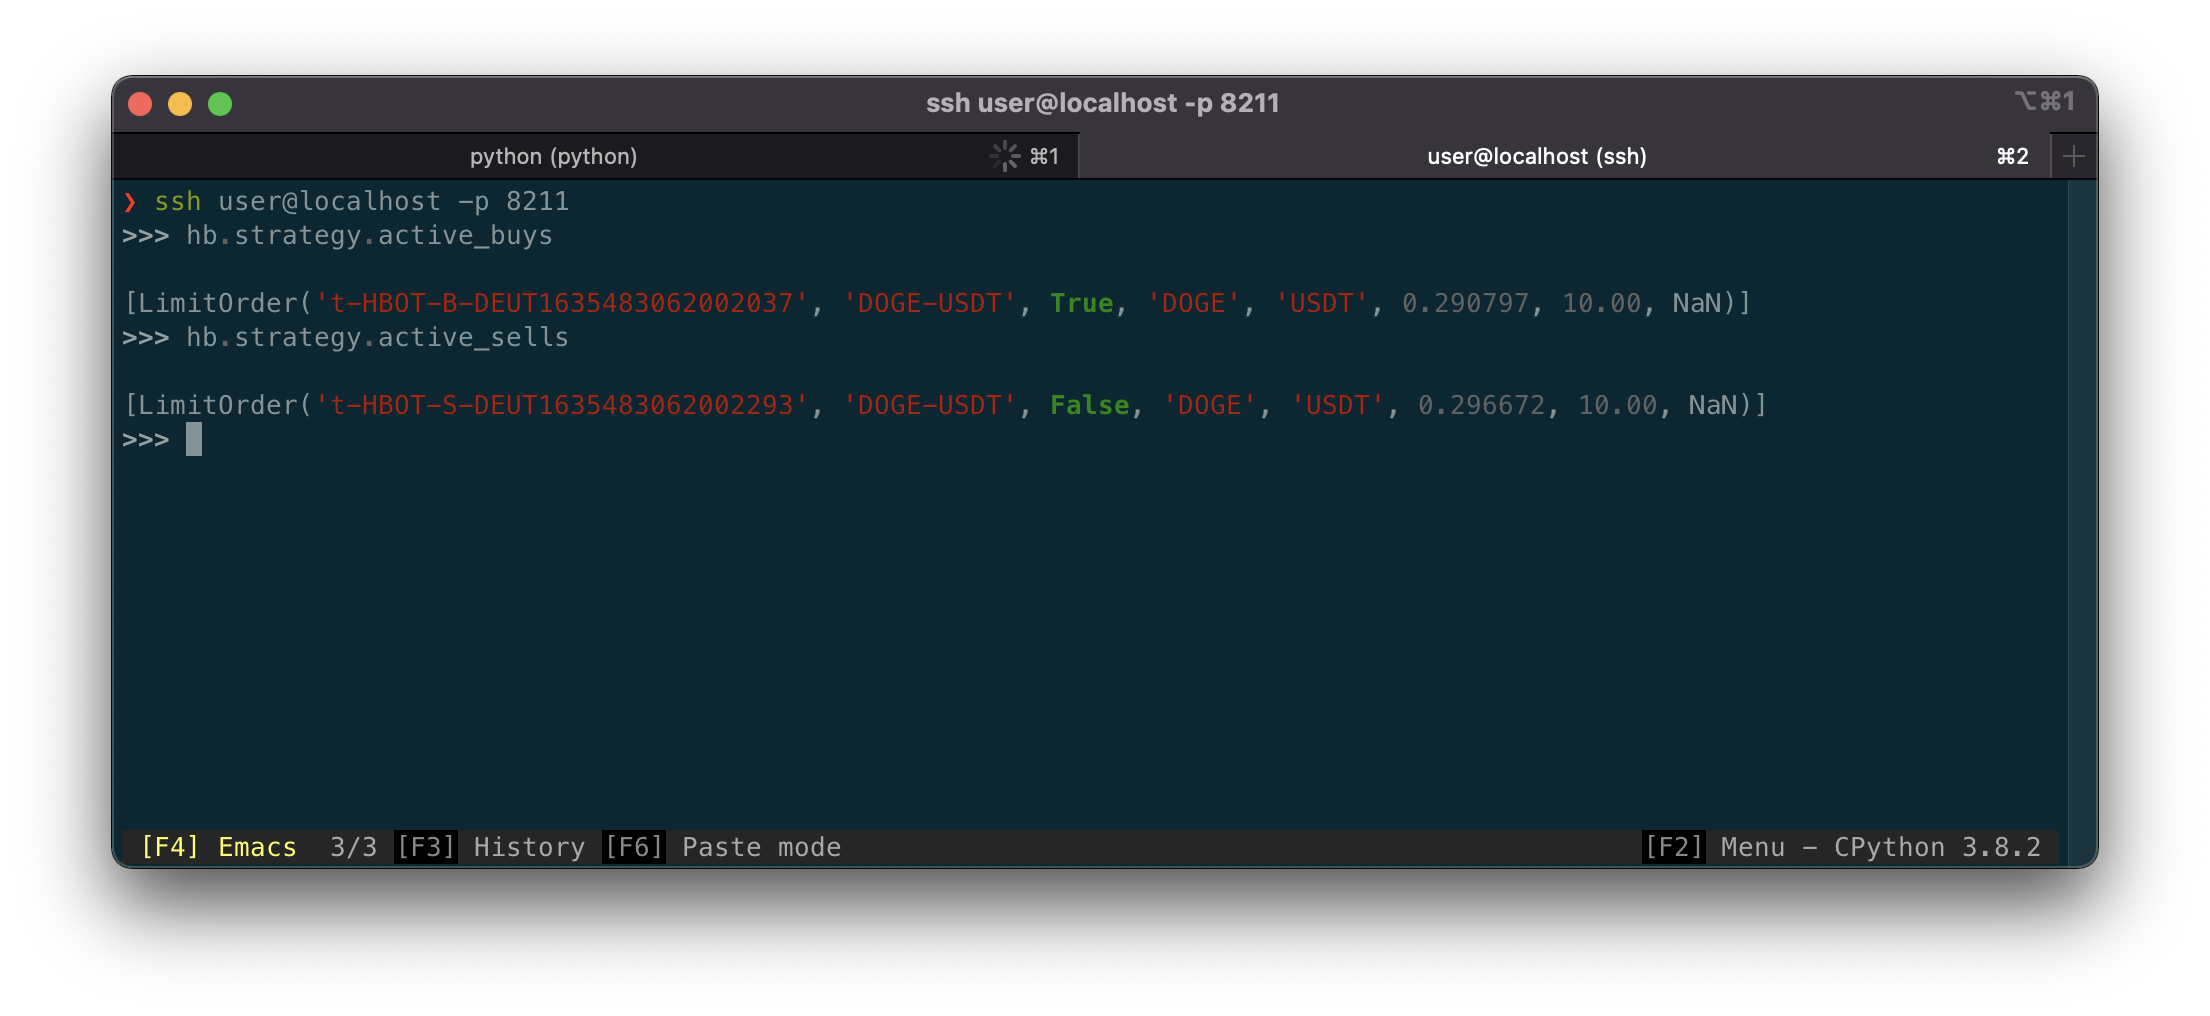The image size is (2210, 1016).
Task: Click the green zoom window button
Action: [x=220, y=104]
